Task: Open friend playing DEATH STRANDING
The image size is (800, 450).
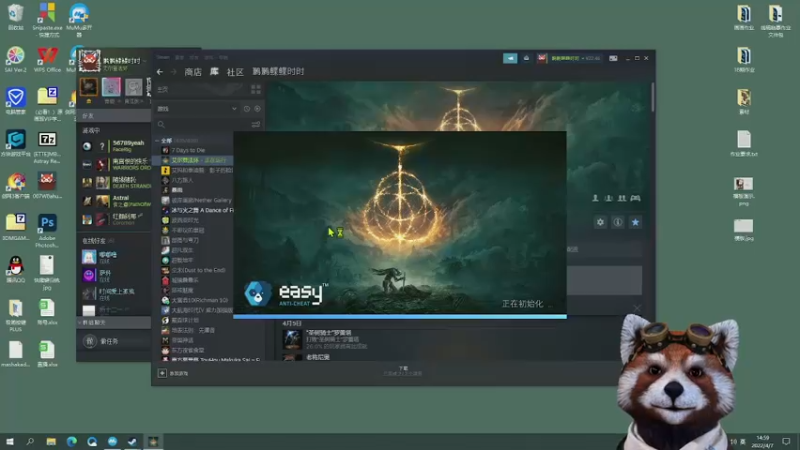Action: coord(115,183)
